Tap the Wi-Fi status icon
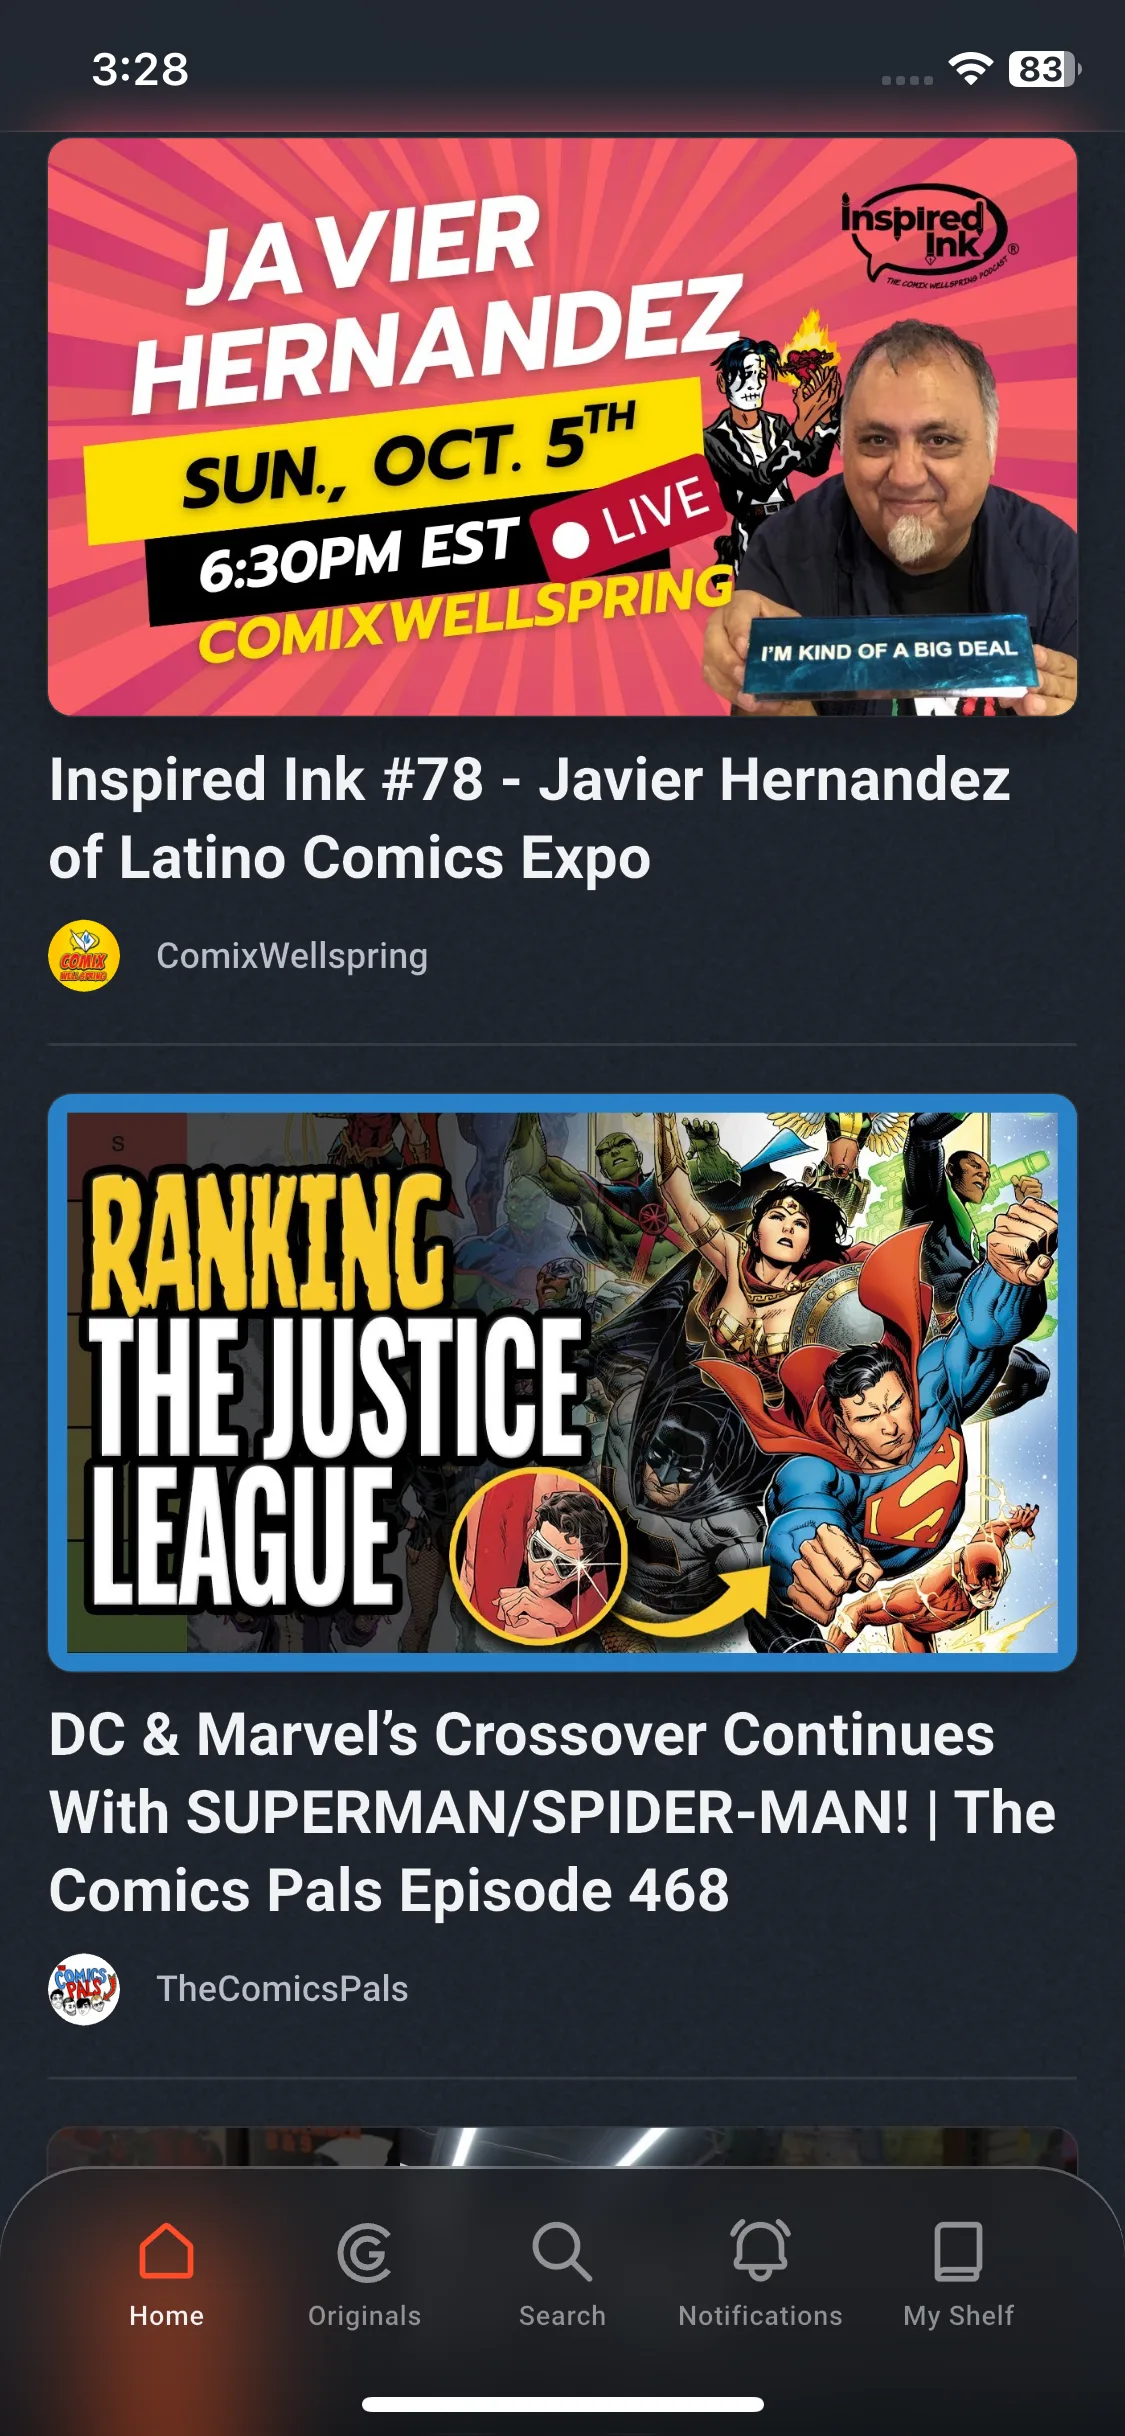Viewport: 1125px width, 2436px height. [x=970, y=69]
